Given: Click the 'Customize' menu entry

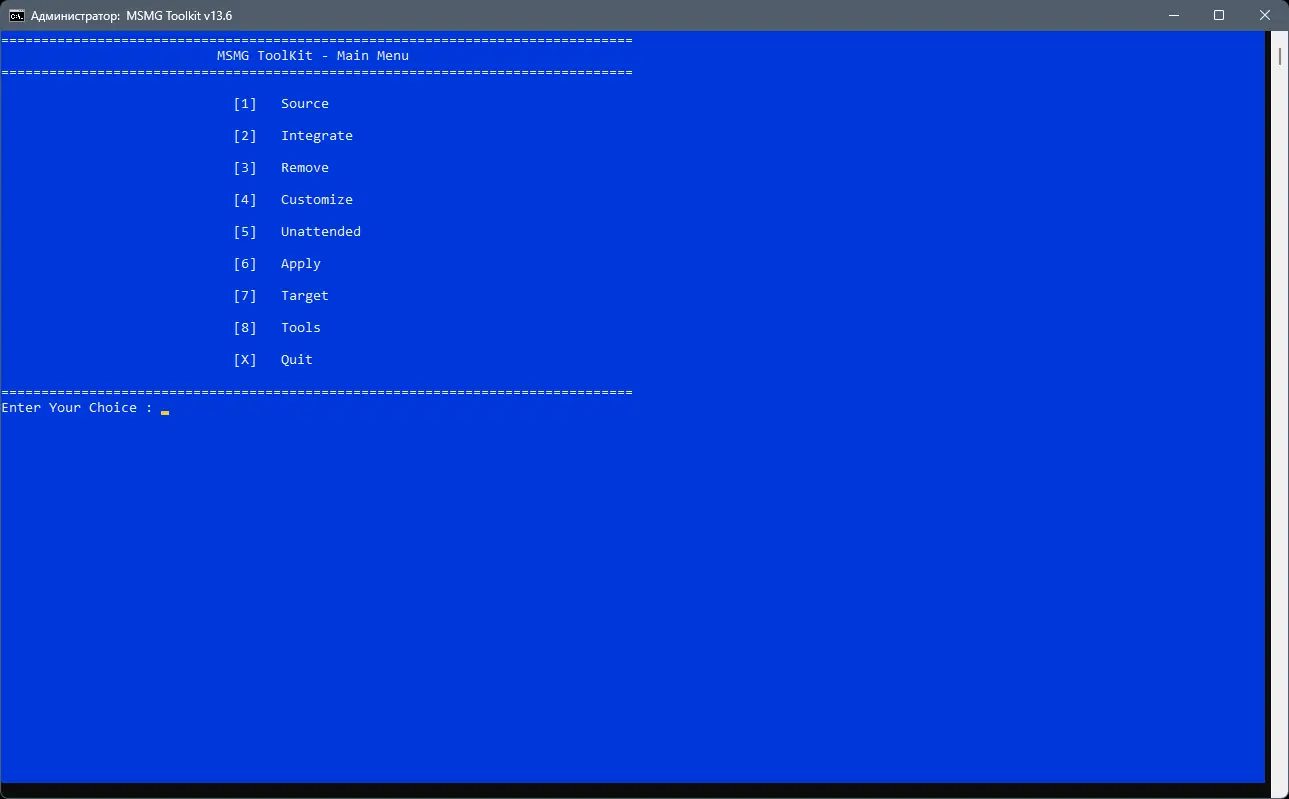Looking at the screenshot, I should click(317, 200).
